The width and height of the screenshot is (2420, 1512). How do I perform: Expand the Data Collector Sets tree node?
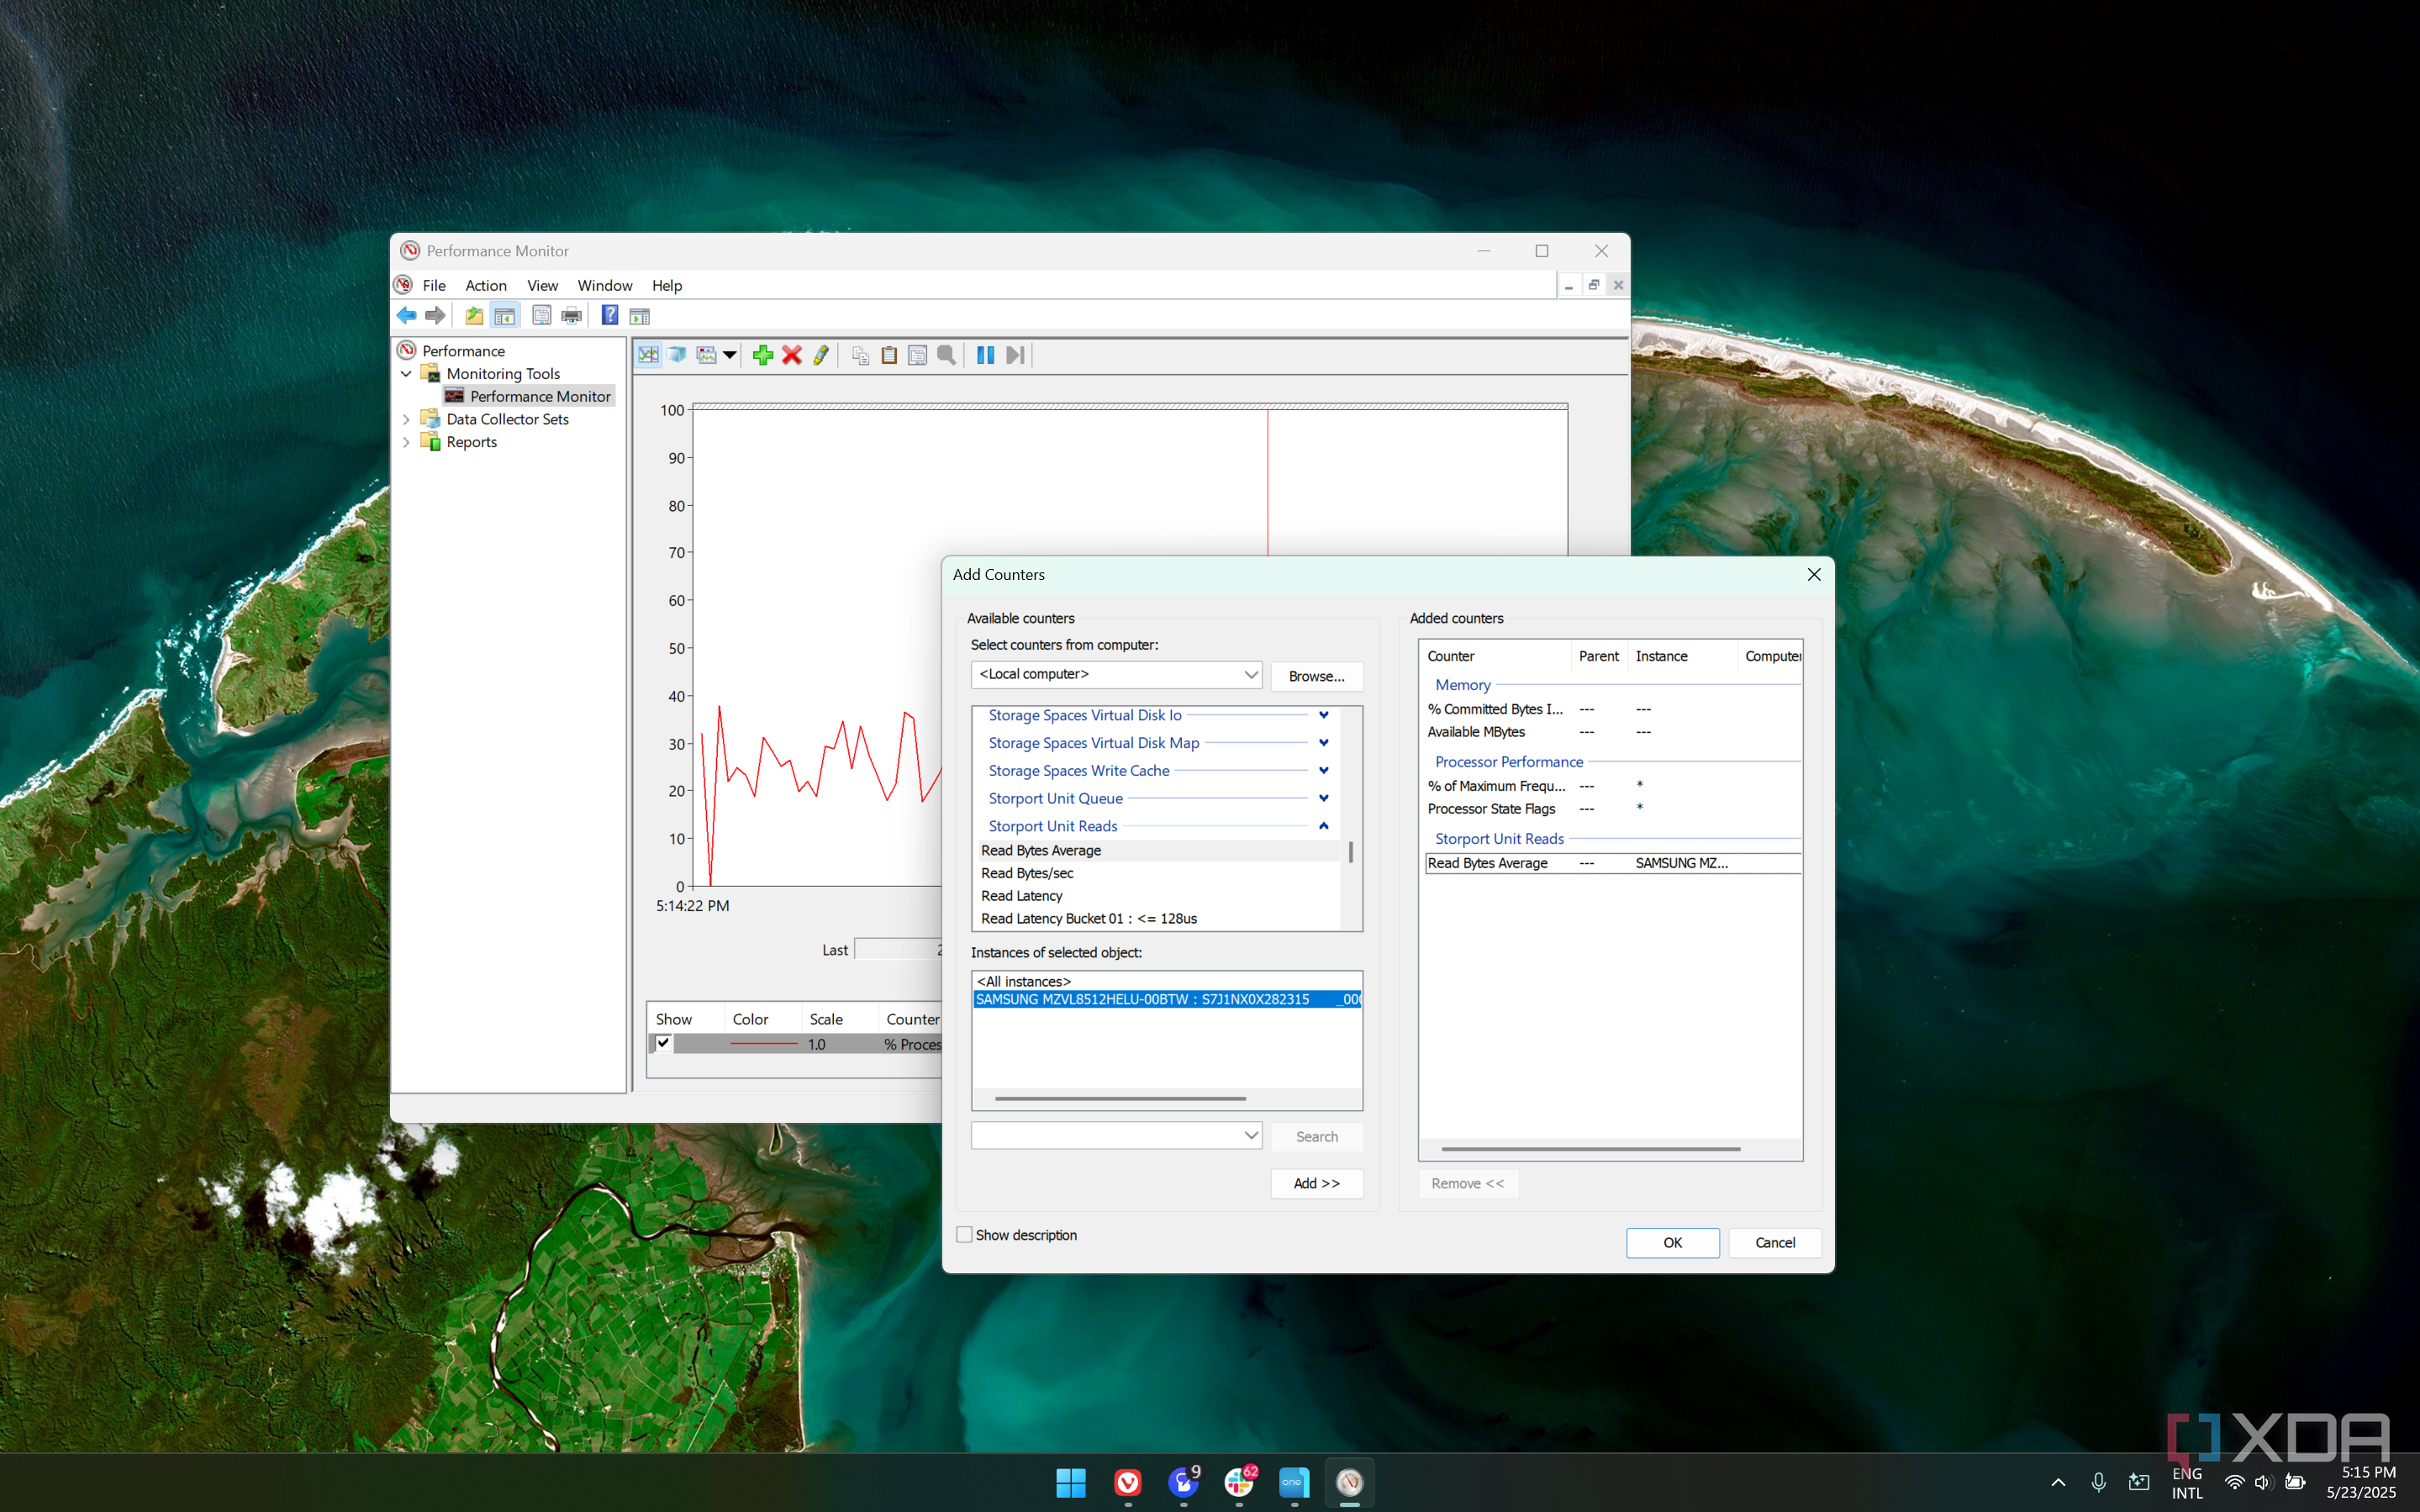pyautogui.click(x=406, y=420)
